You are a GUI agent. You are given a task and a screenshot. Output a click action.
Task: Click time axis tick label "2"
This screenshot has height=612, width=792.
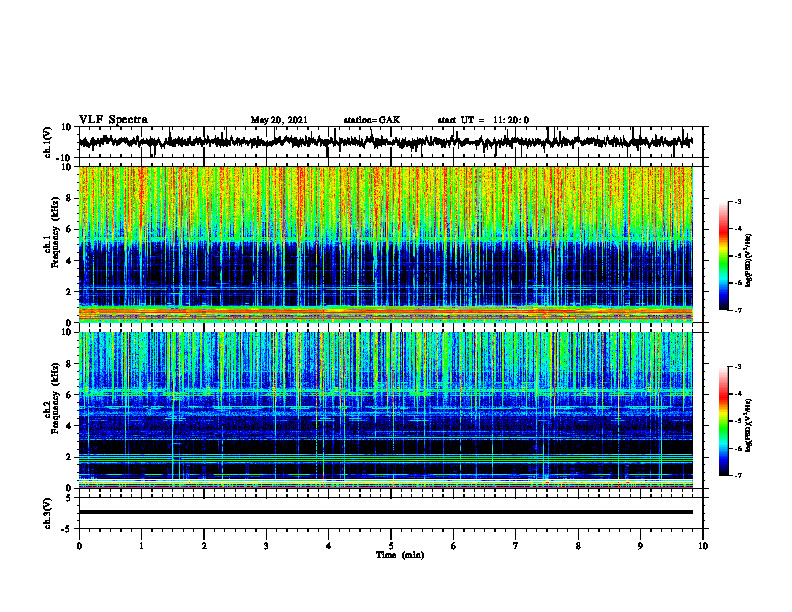click(204, 546)
